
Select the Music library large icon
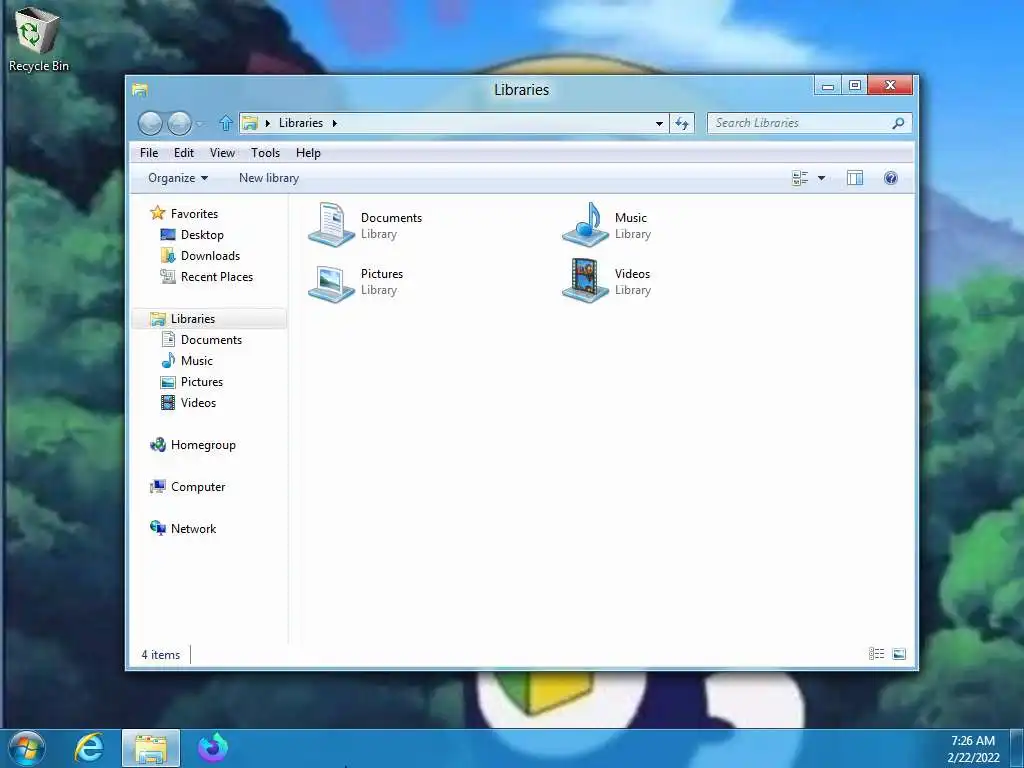[585, 225]
